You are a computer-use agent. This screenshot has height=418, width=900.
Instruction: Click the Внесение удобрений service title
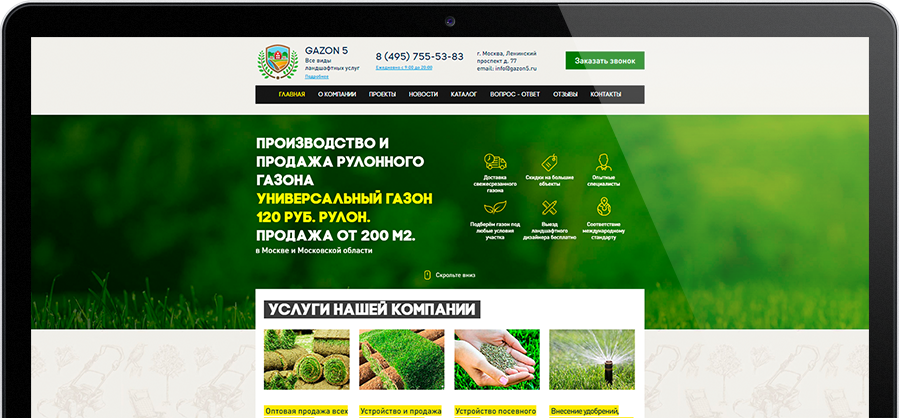(584, 411)
